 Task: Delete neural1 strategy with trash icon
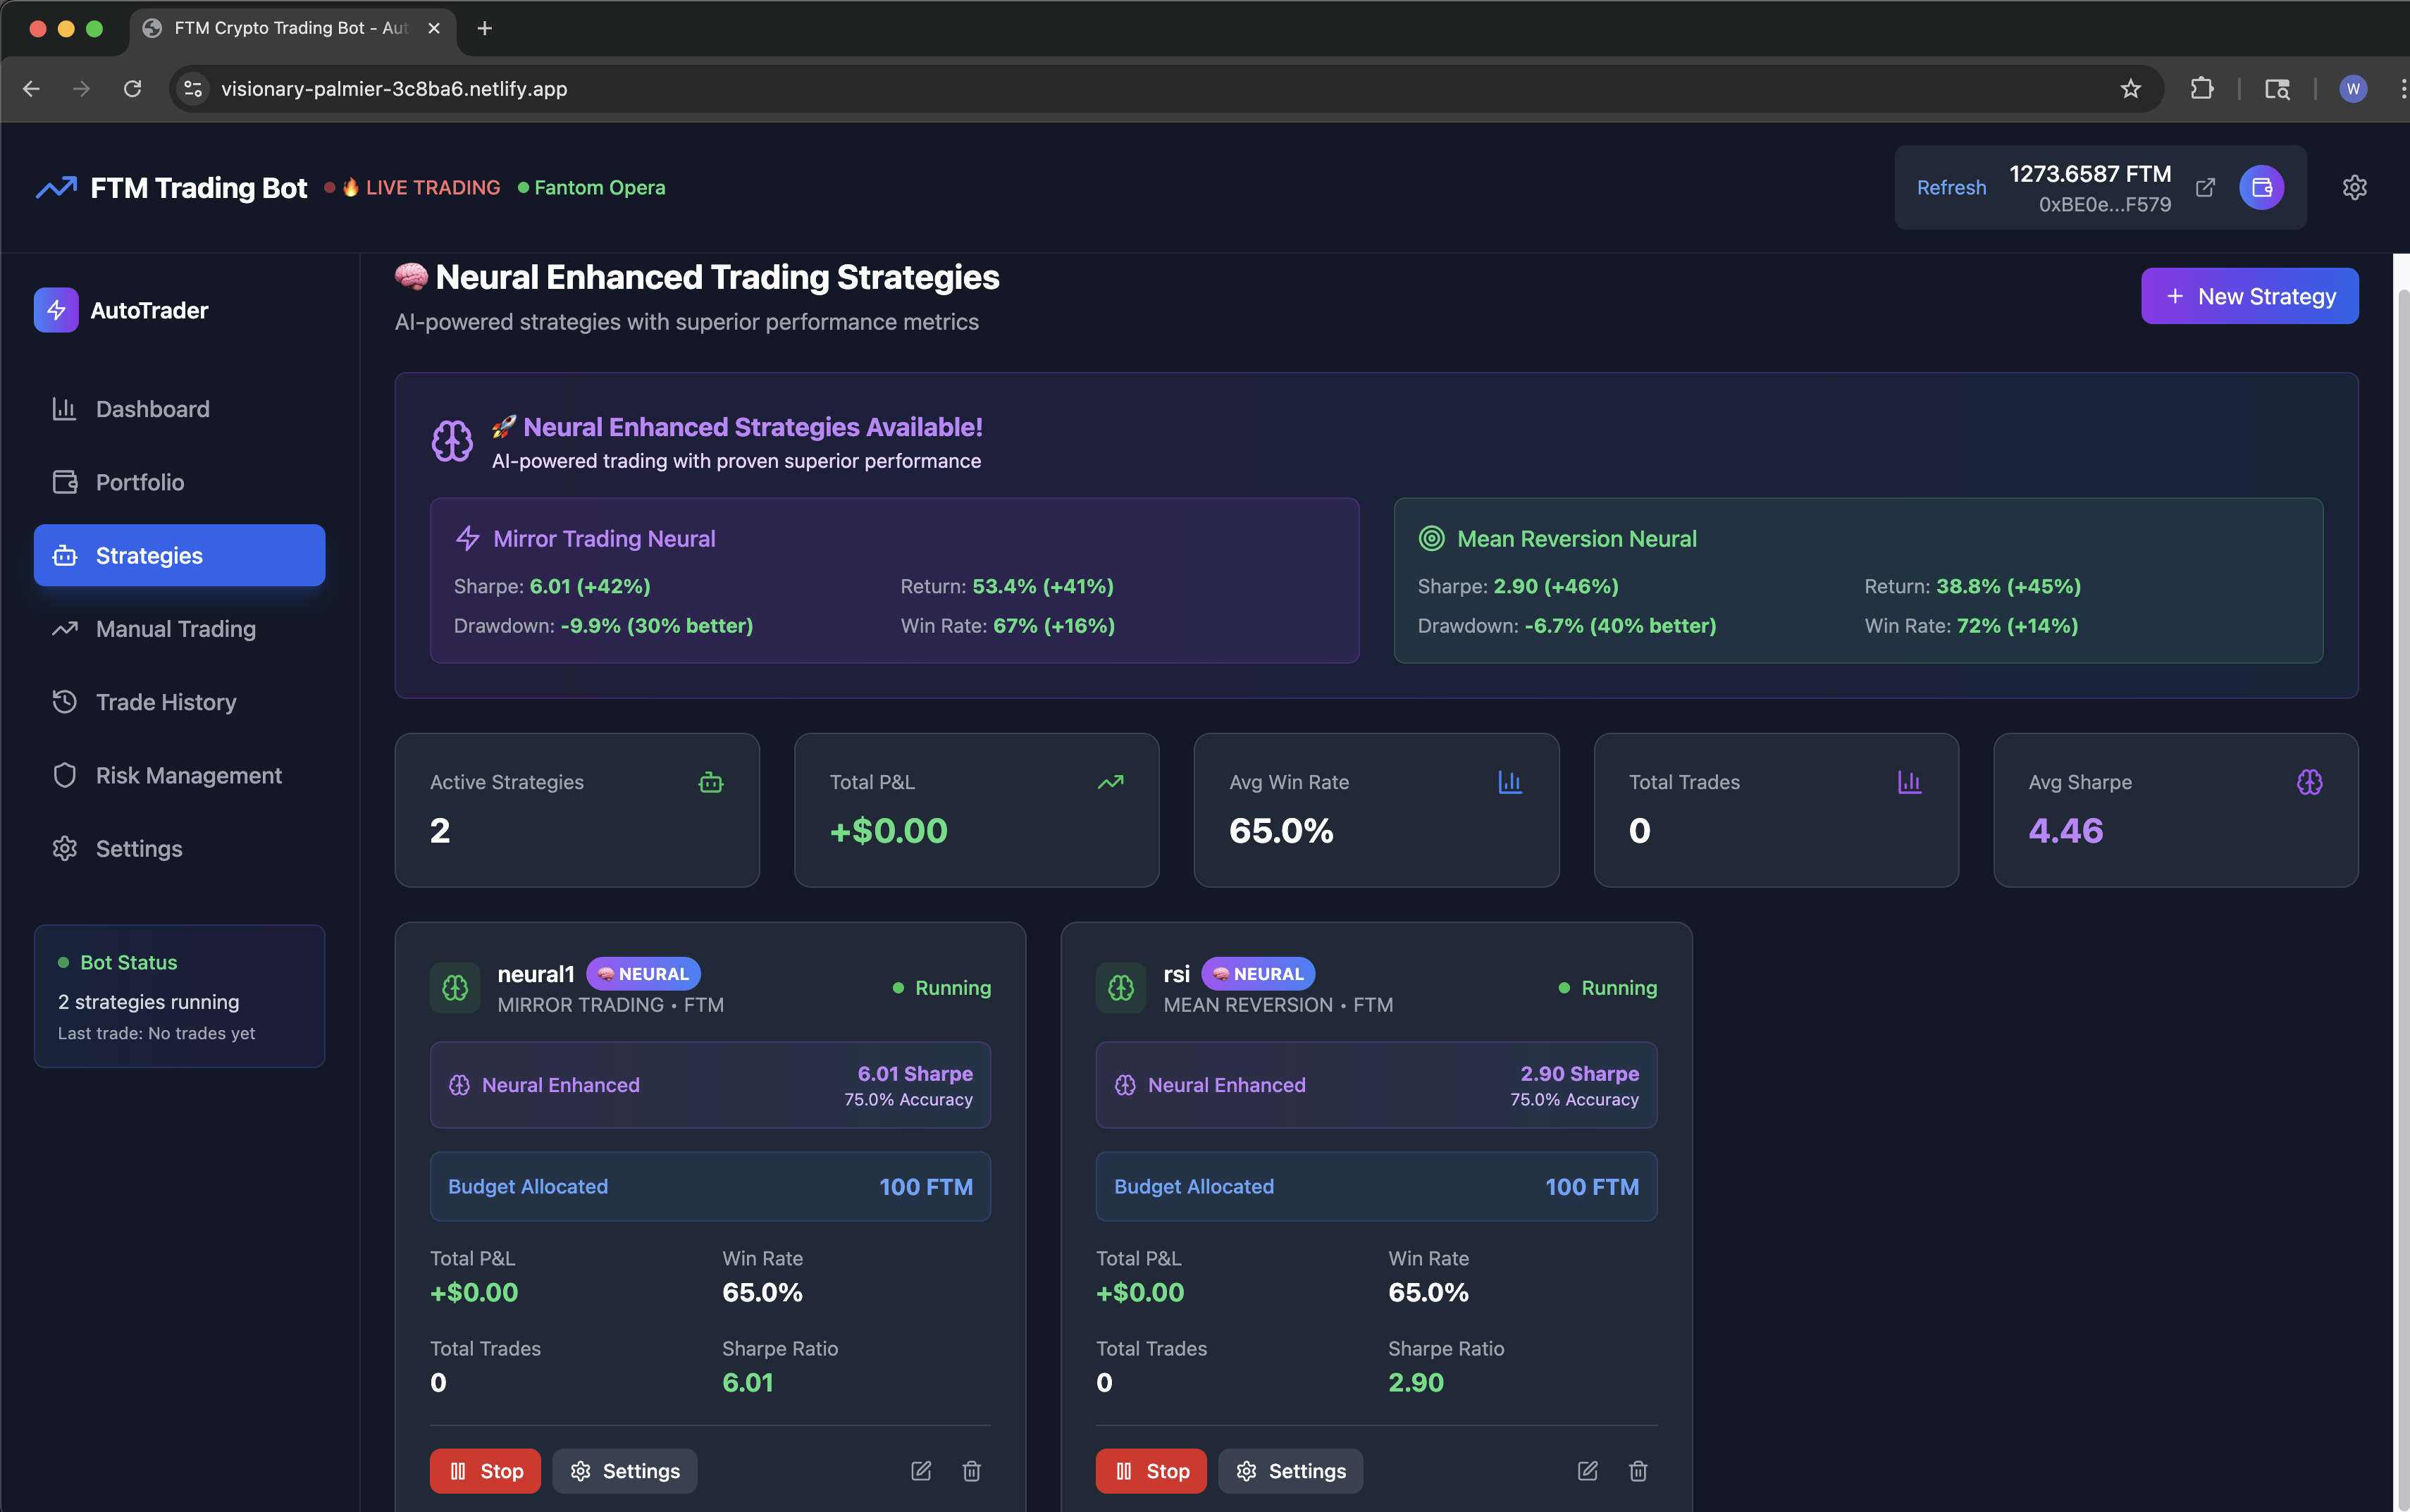pos(971,1471)
